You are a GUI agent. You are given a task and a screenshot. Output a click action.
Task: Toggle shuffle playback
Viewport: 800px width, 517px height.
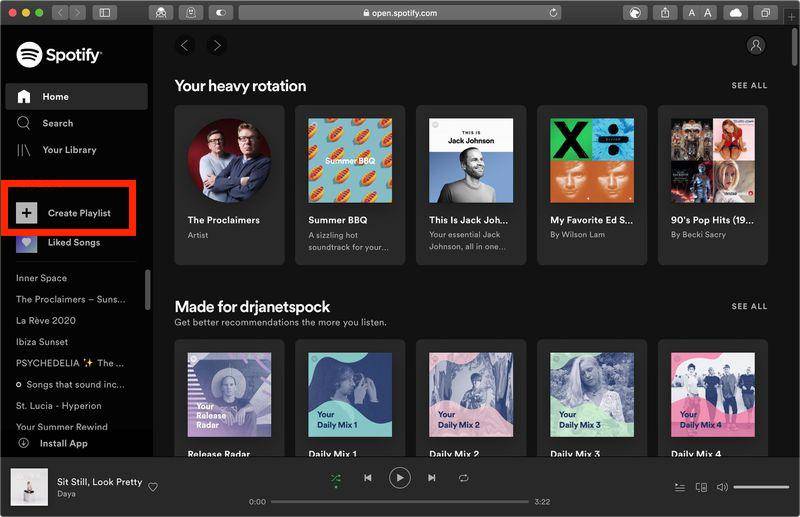point(336,478)
